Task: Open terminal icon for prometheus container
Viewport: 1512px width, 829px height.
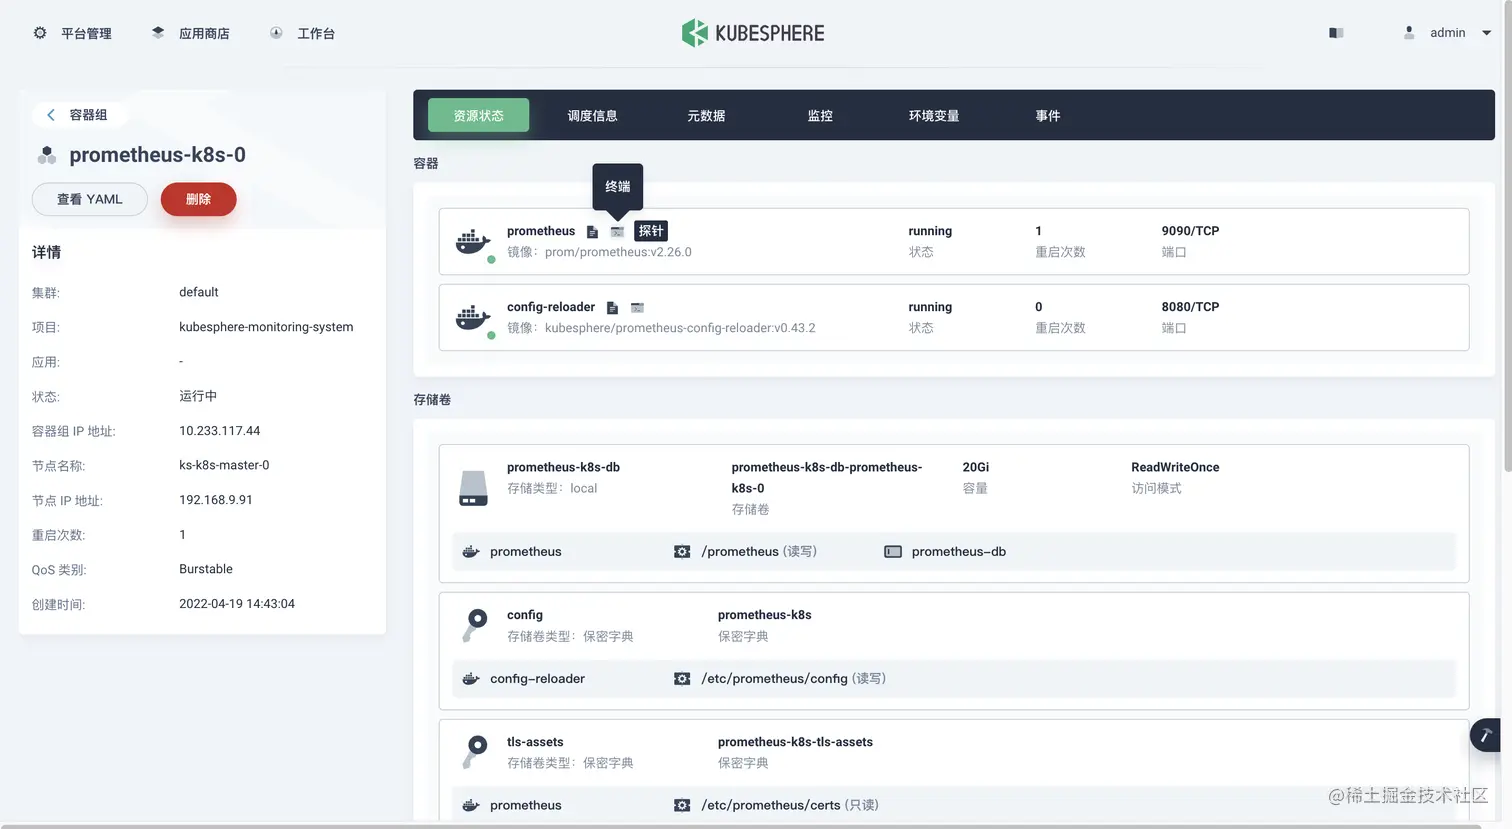Action: 617,231
